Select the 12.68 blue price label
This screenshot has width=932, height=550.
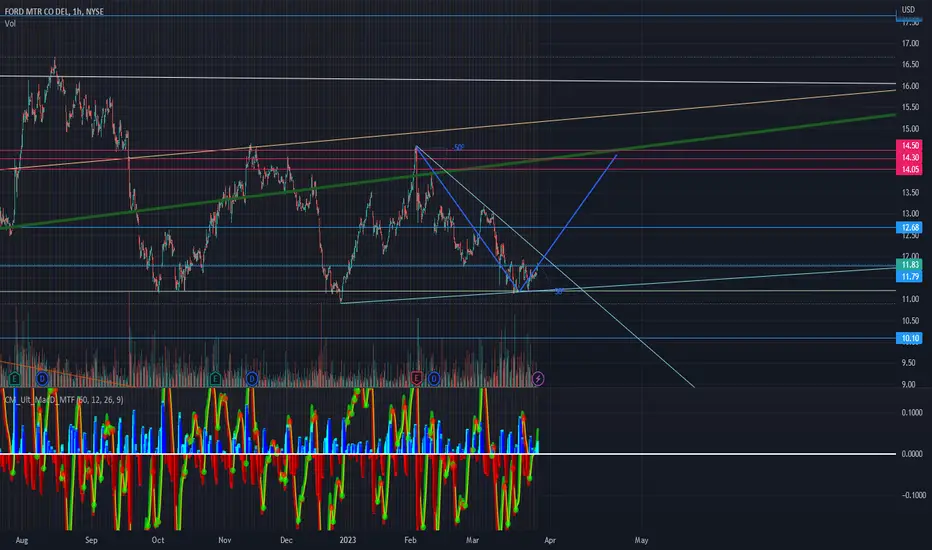click(909, 227)
